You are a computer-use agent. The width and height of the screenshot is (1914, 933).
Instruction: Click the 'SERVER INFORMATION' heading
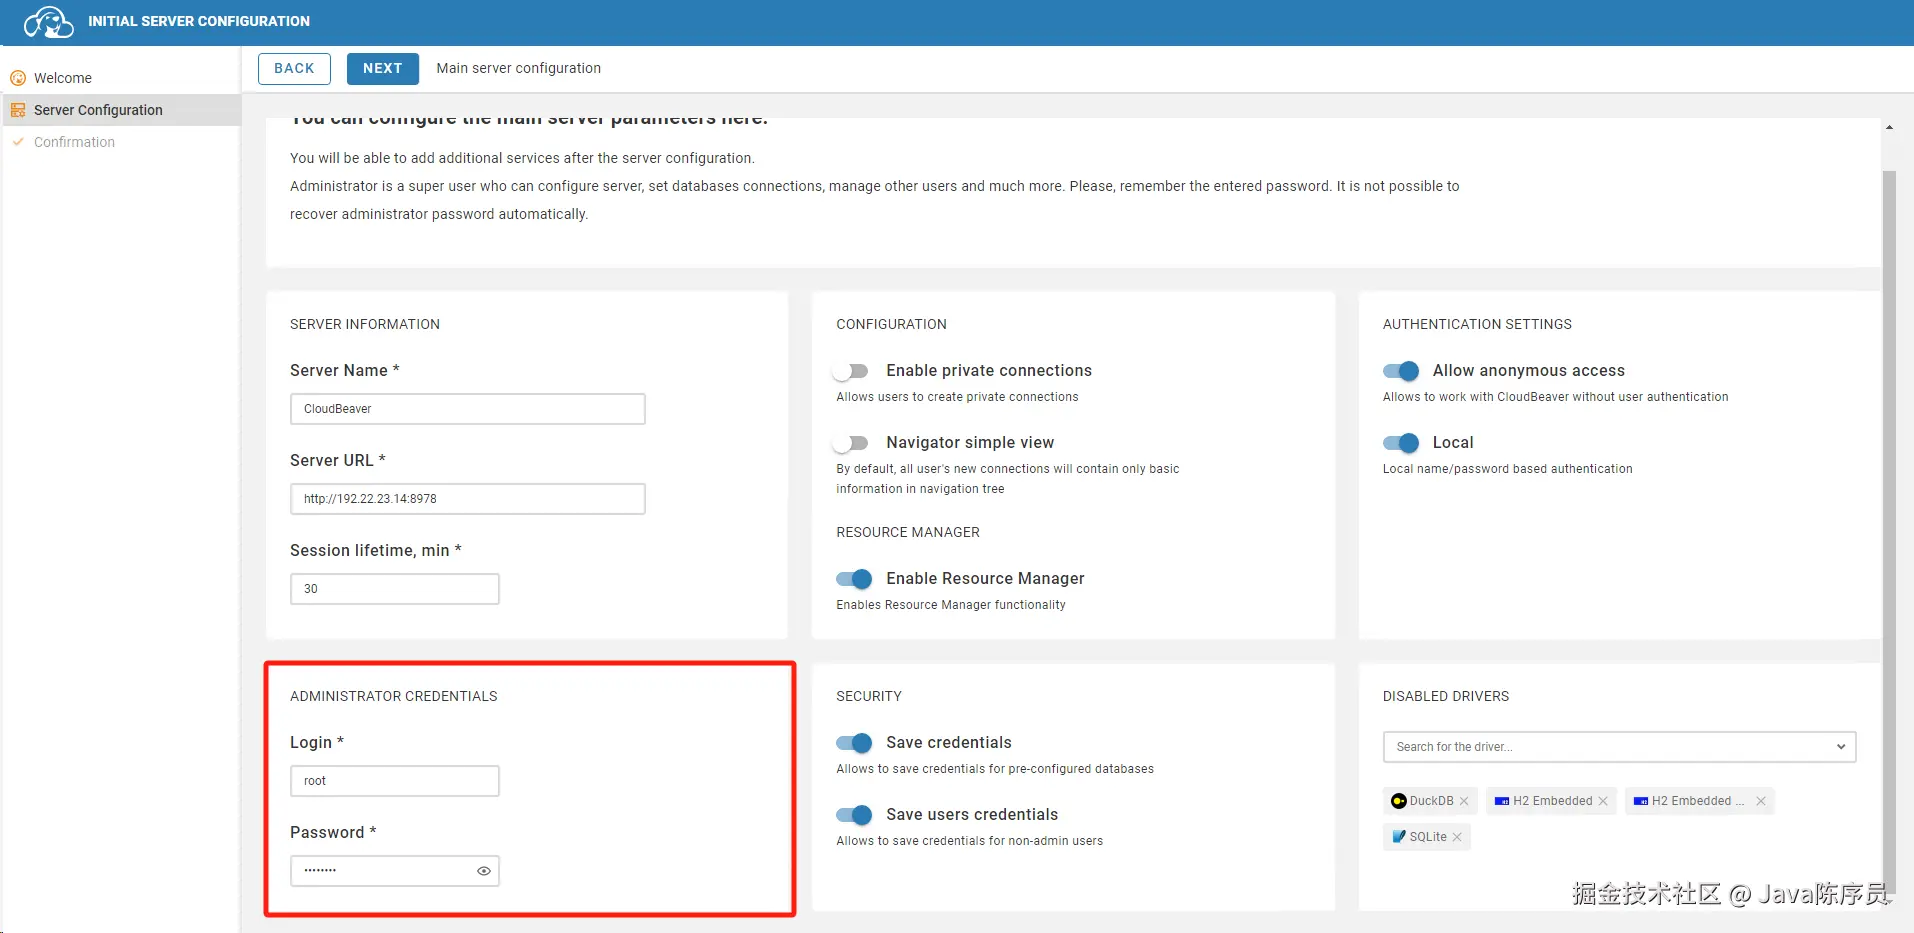click(x=365, y=324)
